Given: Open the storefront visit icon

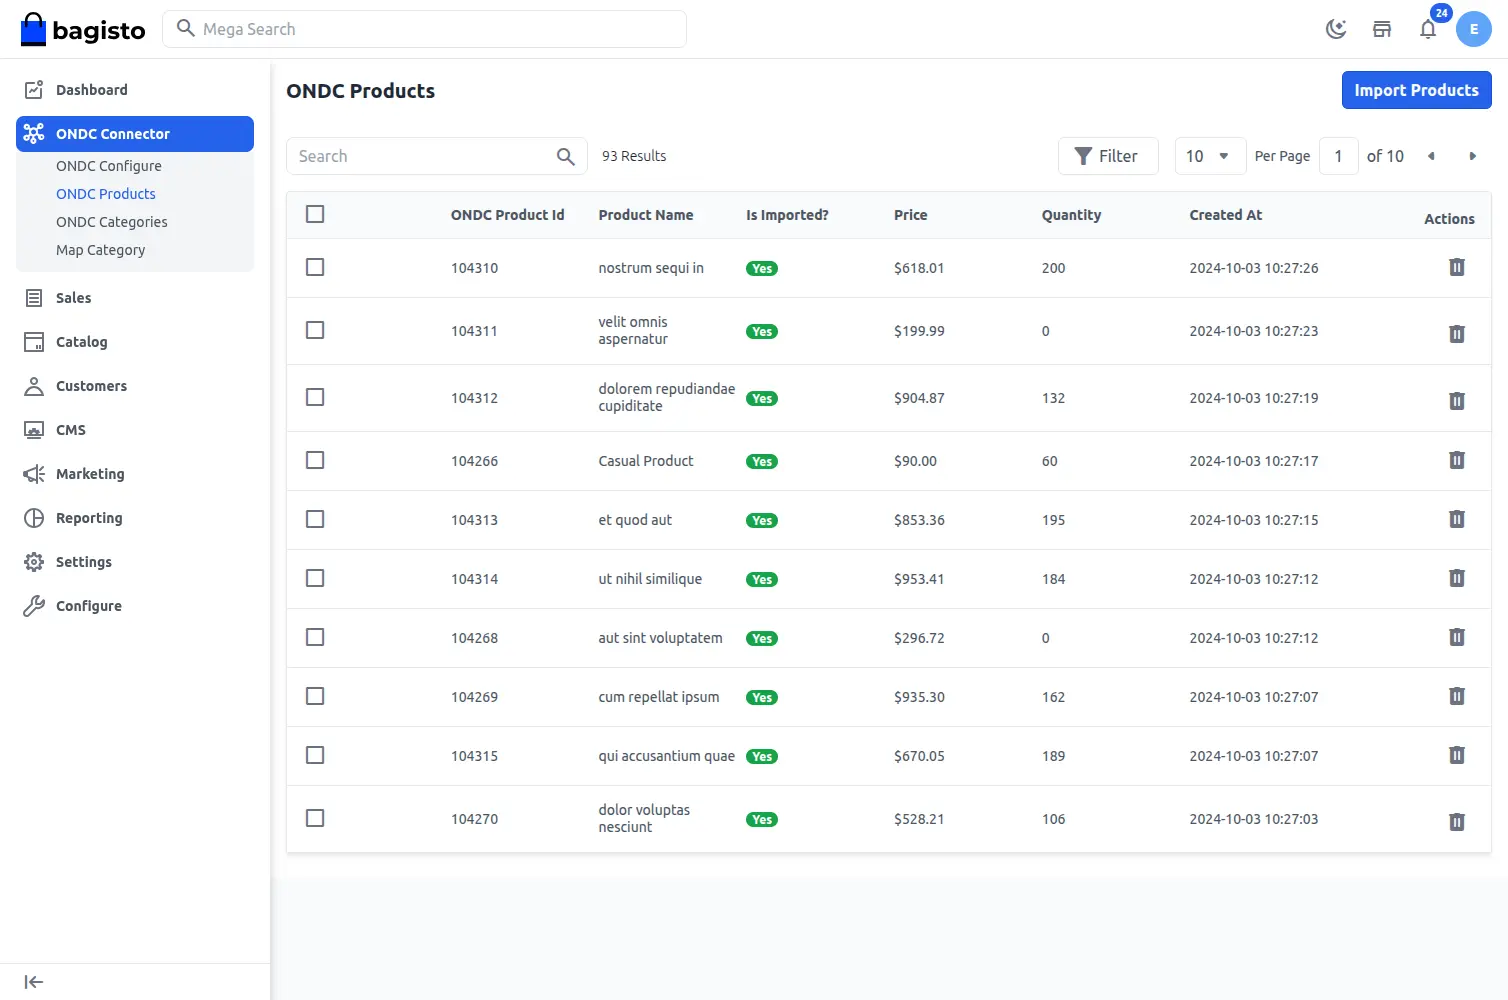Looking at the screenshot, I should pos(1382,29).
